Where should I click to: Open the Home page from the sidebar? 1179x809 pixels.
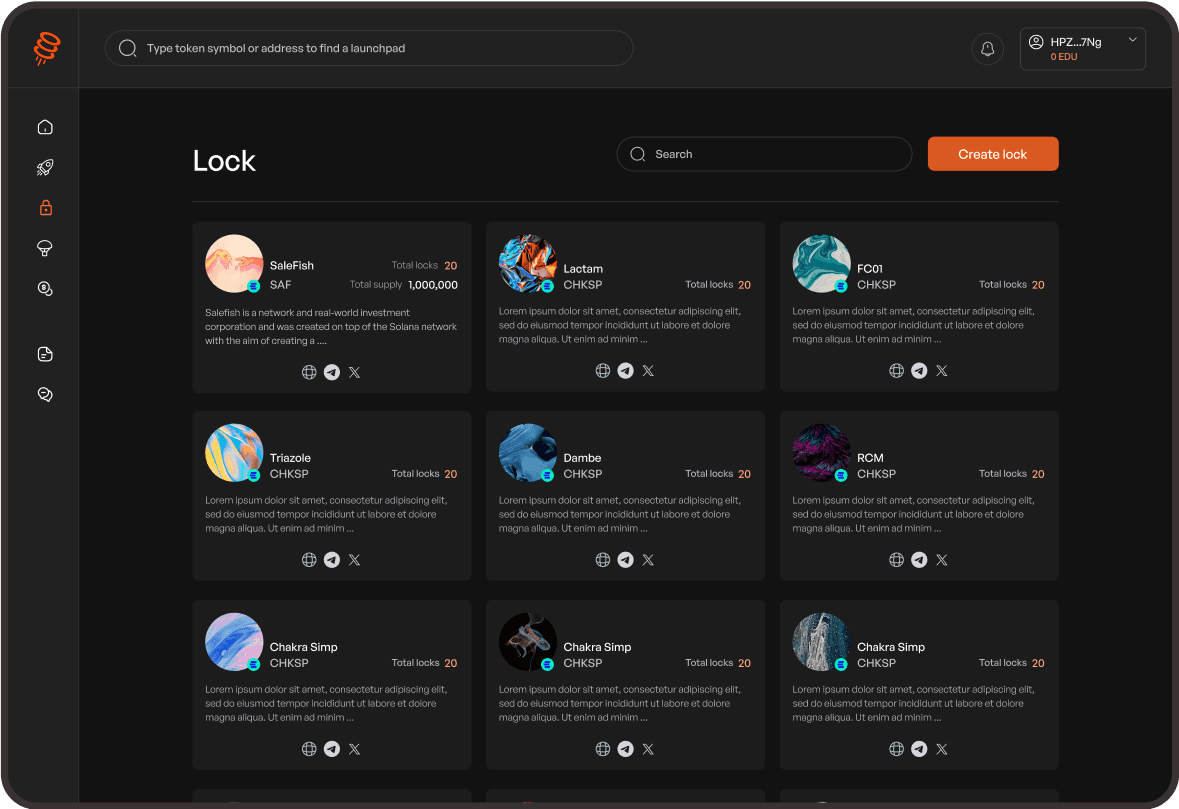point(44,126)
